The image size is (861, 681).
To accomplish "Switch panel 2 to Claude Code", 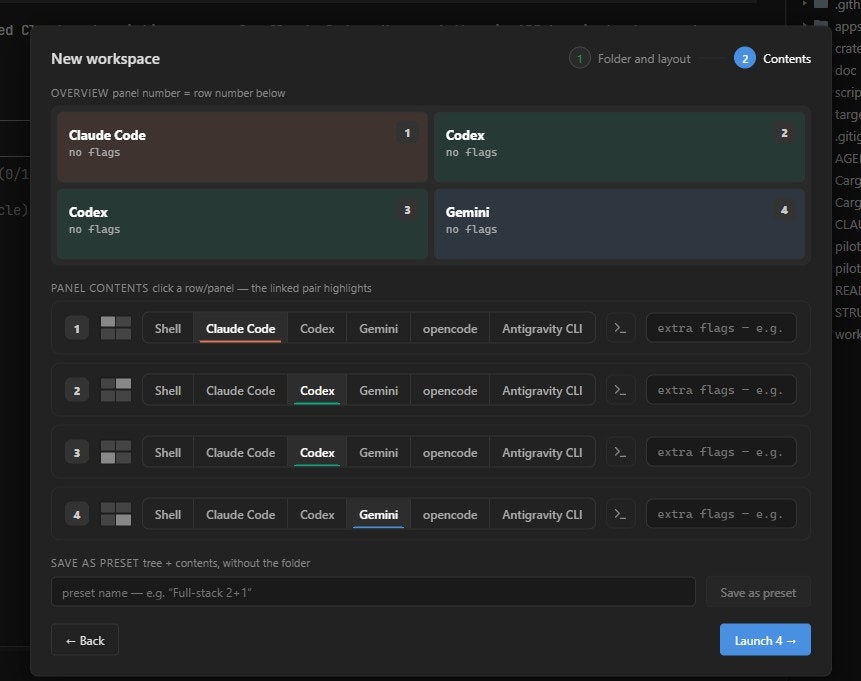I will pos(241,390).
